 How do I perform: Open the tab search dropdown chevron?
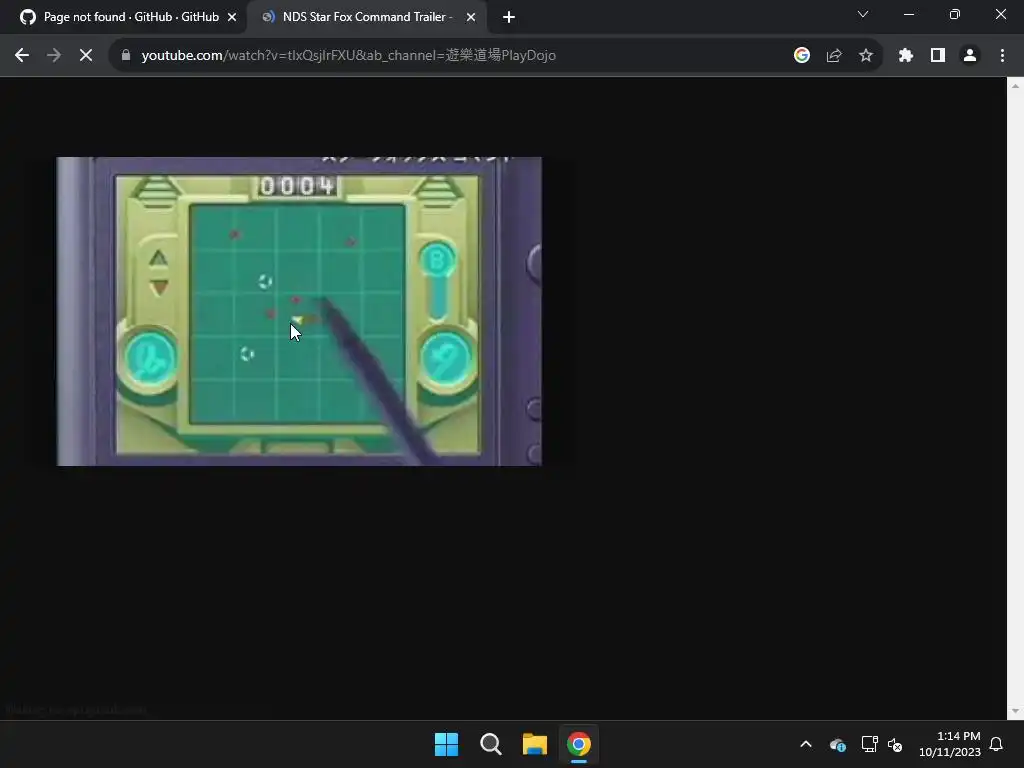(x=863, y=14)
